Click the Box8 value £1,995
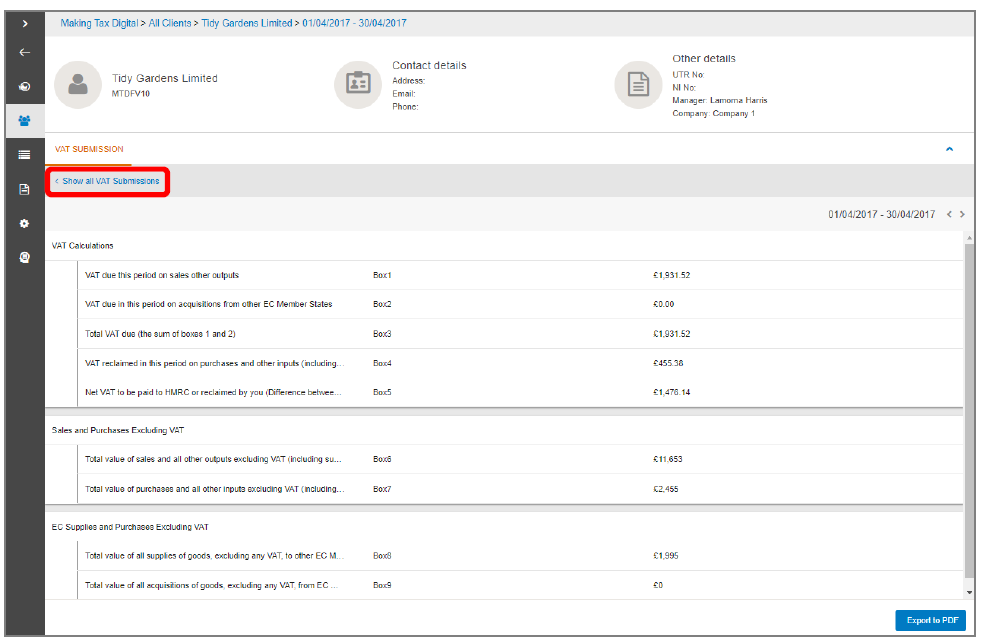The height and width of the screenshot is (638, 985). click(x=666, y=556)
